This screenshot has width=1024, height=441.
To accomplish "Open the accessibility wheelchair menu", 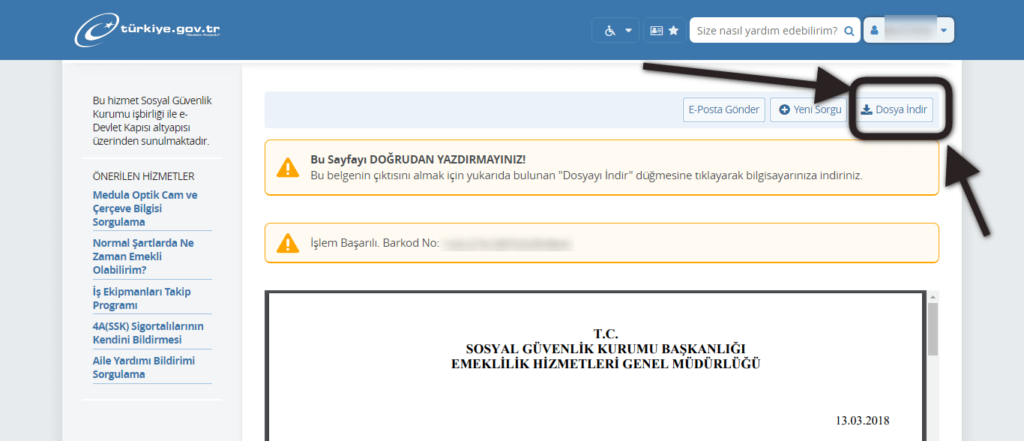I will tap(615, 30).
